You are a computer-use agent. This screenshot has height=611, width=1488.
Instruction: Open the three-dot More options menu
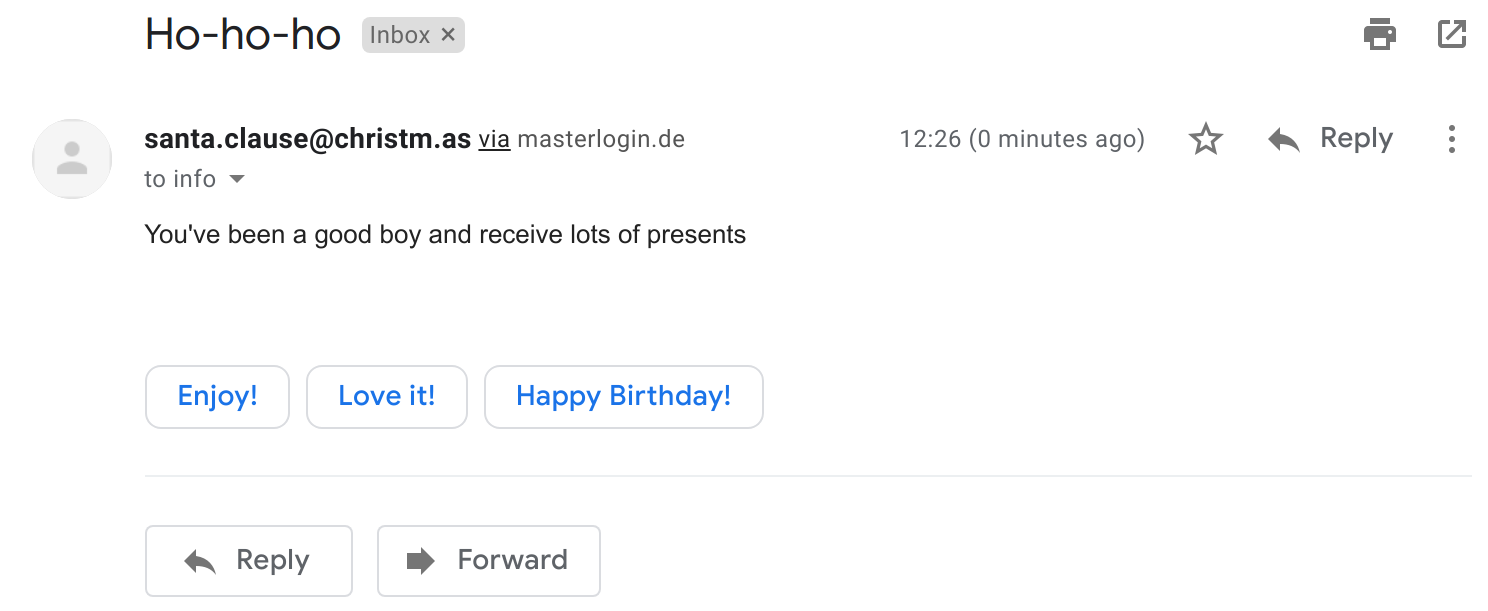click(x=1451, y=139)
